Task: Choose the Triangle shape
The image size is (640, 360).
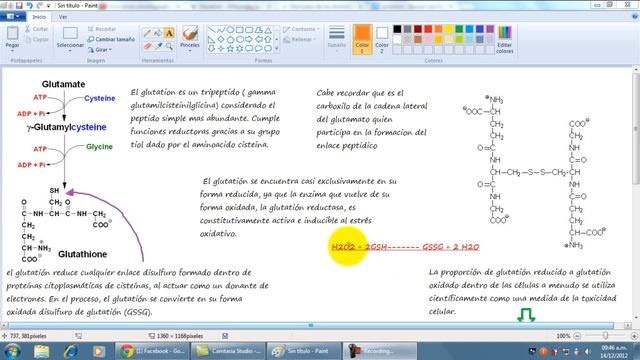Action: pos(268,30)
